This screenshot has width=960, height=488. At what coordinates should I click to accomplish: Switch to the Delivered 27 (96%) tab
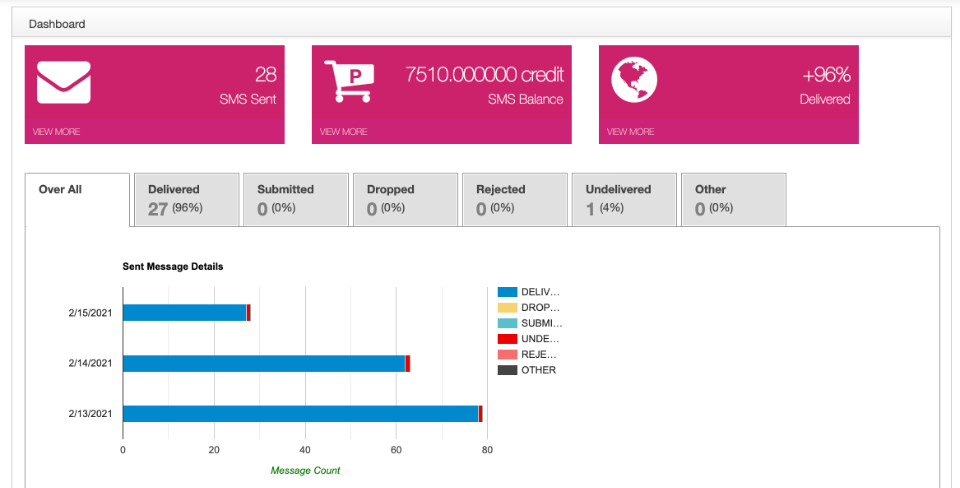tap(187, 200)
